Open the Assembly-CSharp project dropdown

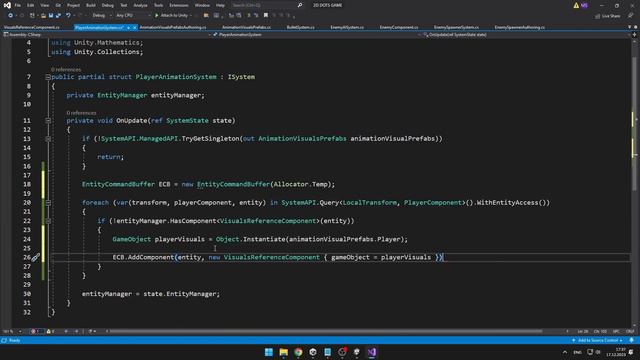tap(108, 35)
